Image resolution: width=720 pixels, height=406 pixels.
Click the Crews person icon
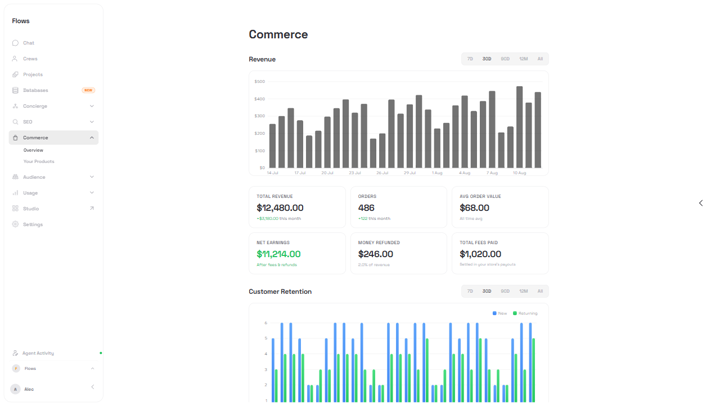point(15,59)
